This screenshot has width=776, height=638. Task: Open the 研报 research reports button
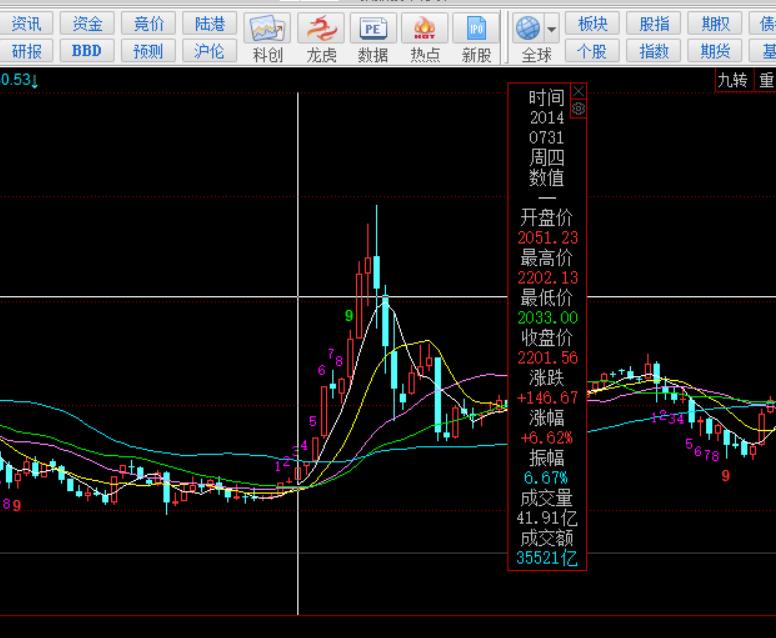26,50
